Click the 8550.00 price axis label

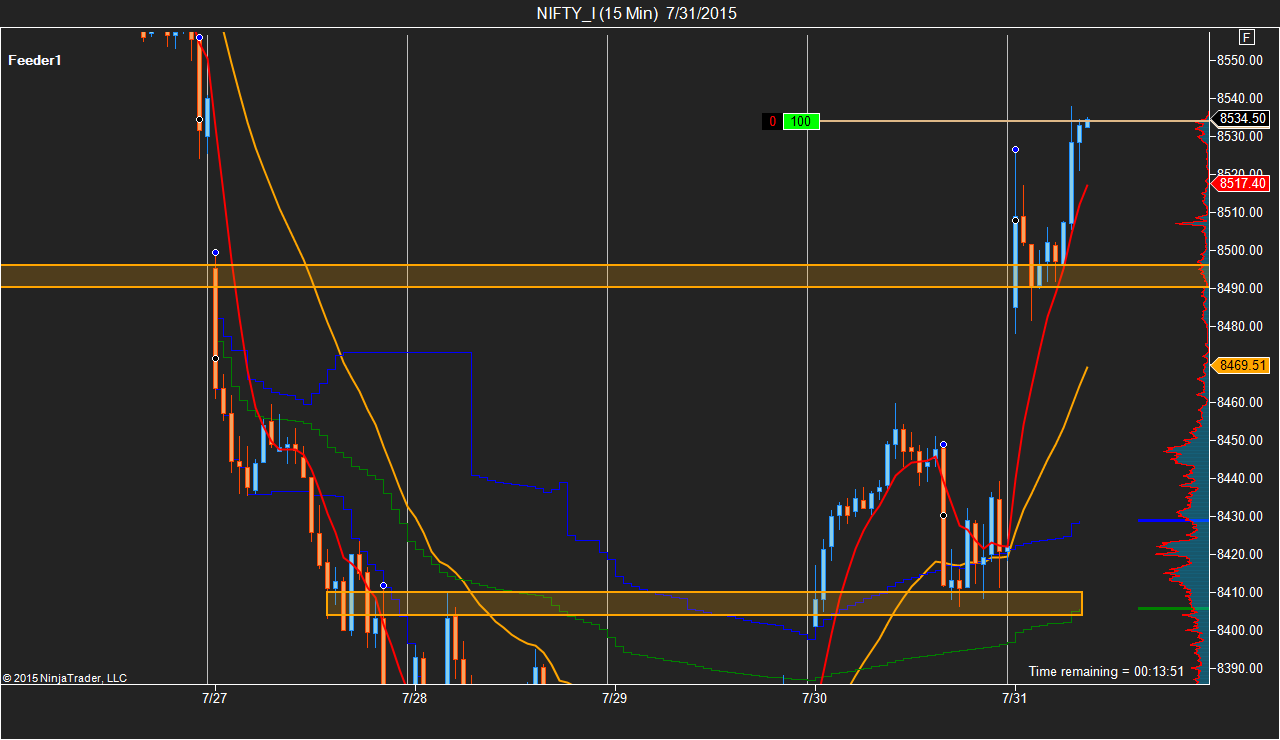(1241, 60)
